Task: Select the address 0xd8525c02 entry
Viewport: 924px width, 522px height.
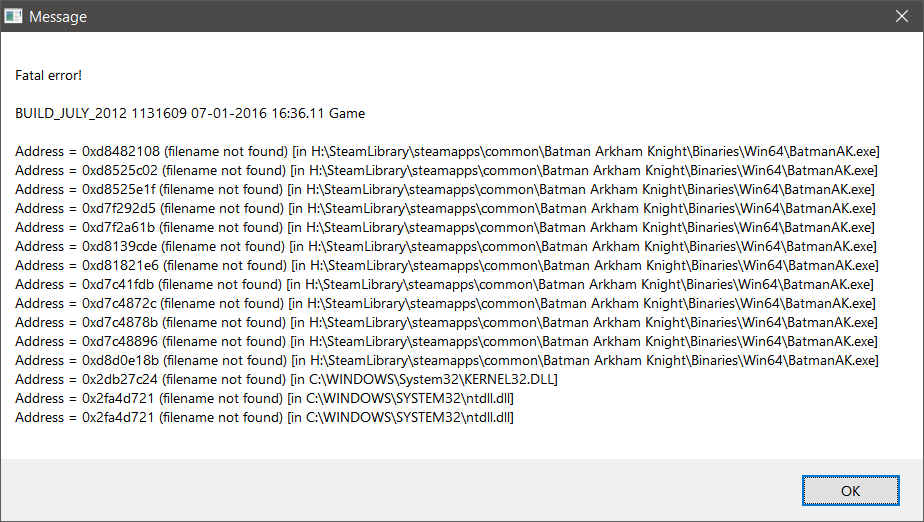Action: tap(445, 170)
